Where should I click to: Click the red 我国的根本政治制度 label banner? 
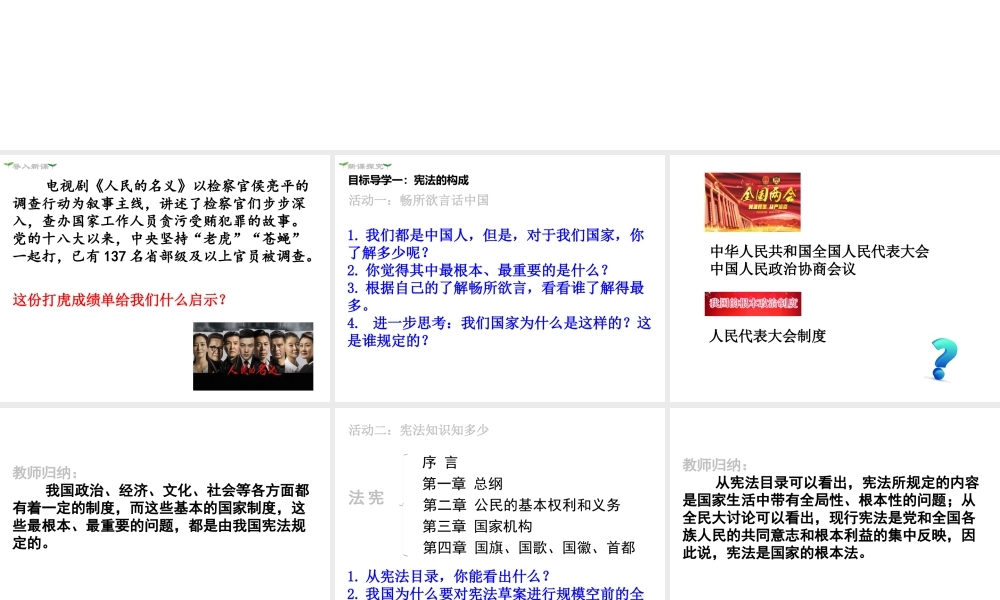(x=753, y=304)
